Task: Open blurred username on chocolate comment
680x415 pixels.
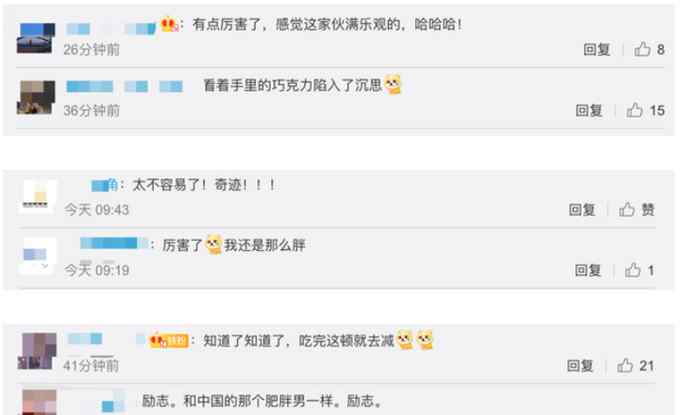Action: click(x=124, y=86)
